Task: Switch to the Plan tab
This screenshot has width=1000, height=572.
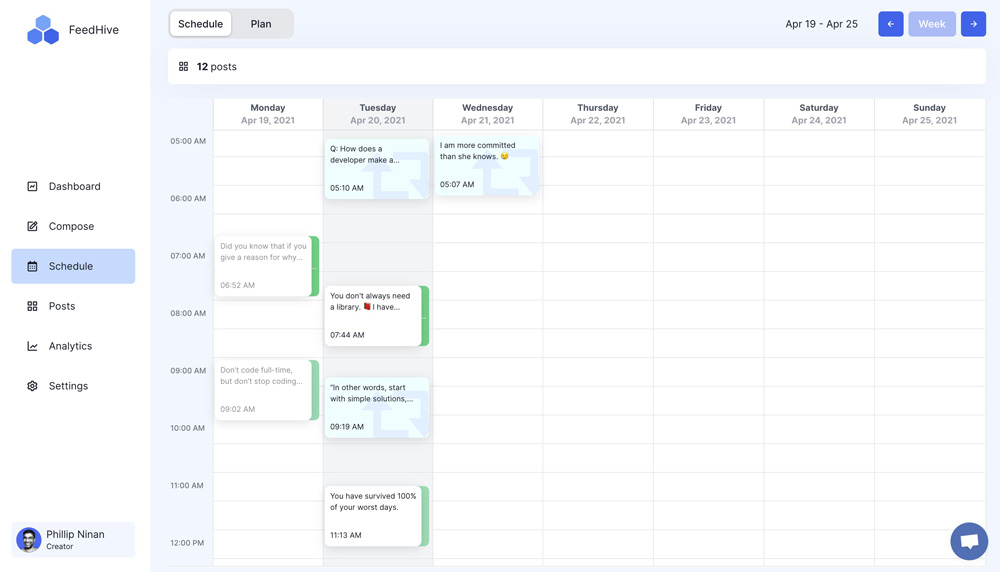Action: click(x=261, y=24)
